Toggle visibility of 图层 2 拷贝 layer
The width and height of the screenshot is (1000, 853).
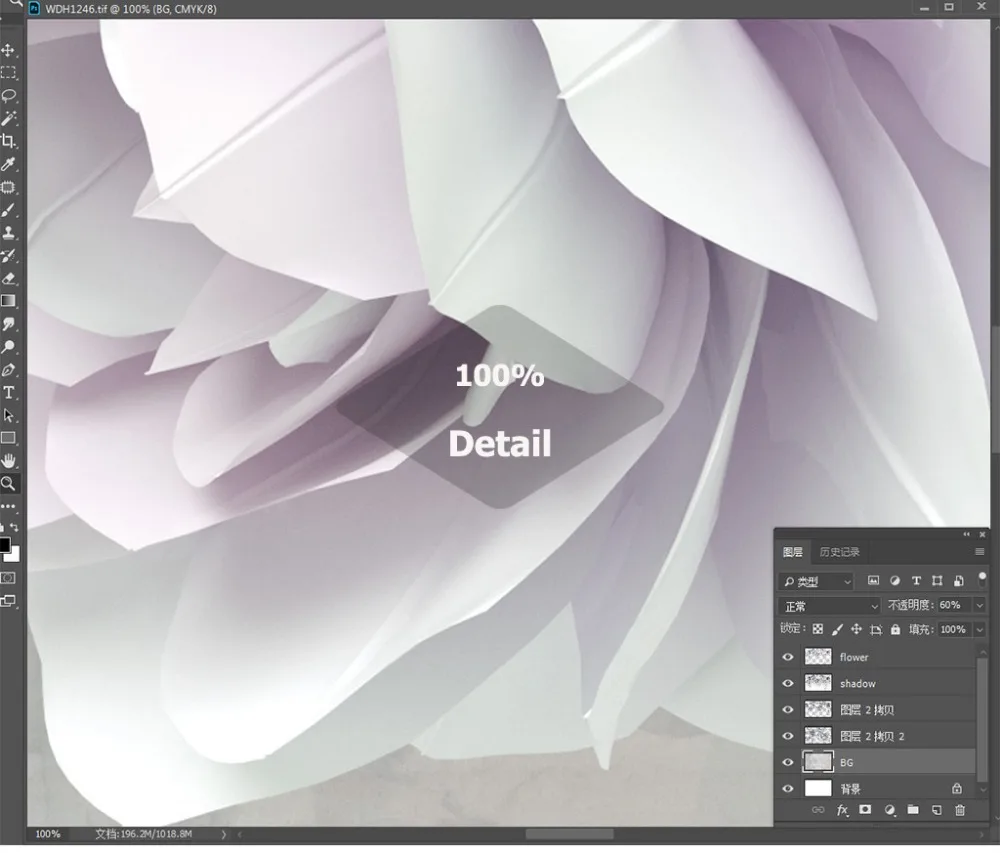pyautogui.click(x=788, y=710)
